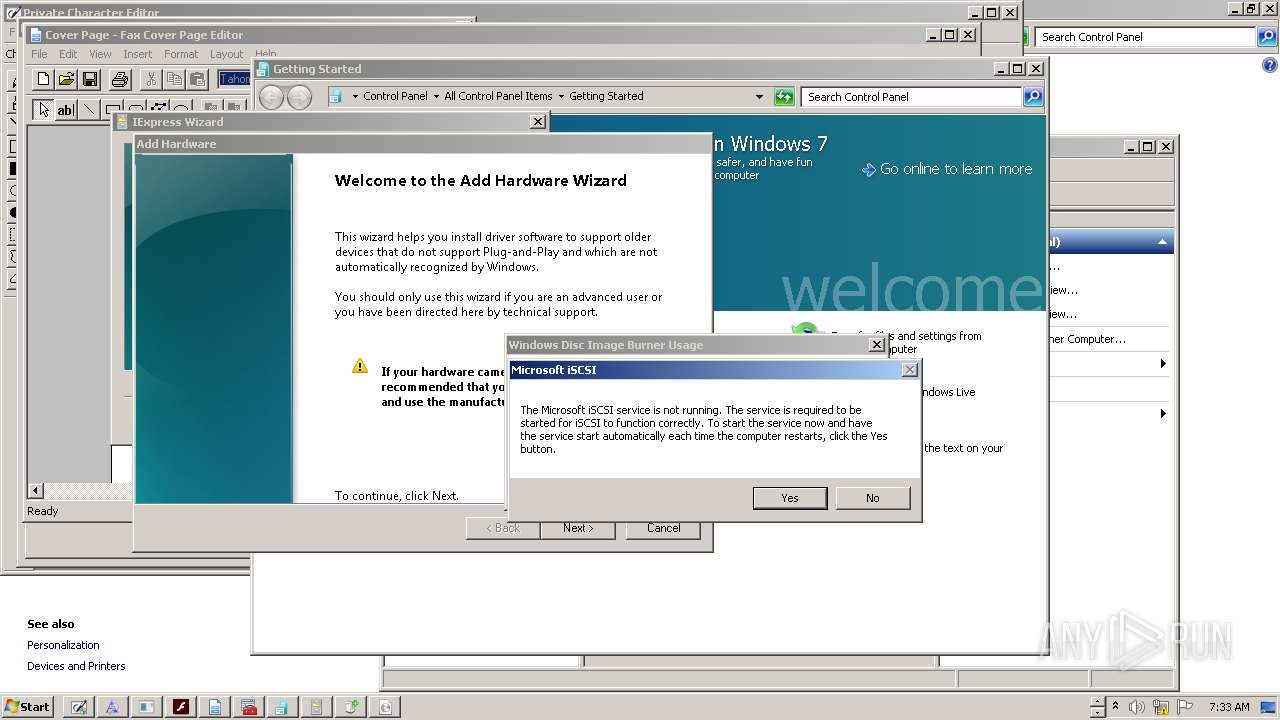Click Action Center flag in system tray
Viewport: 1280px width, 720px height.
point(1186,707)
